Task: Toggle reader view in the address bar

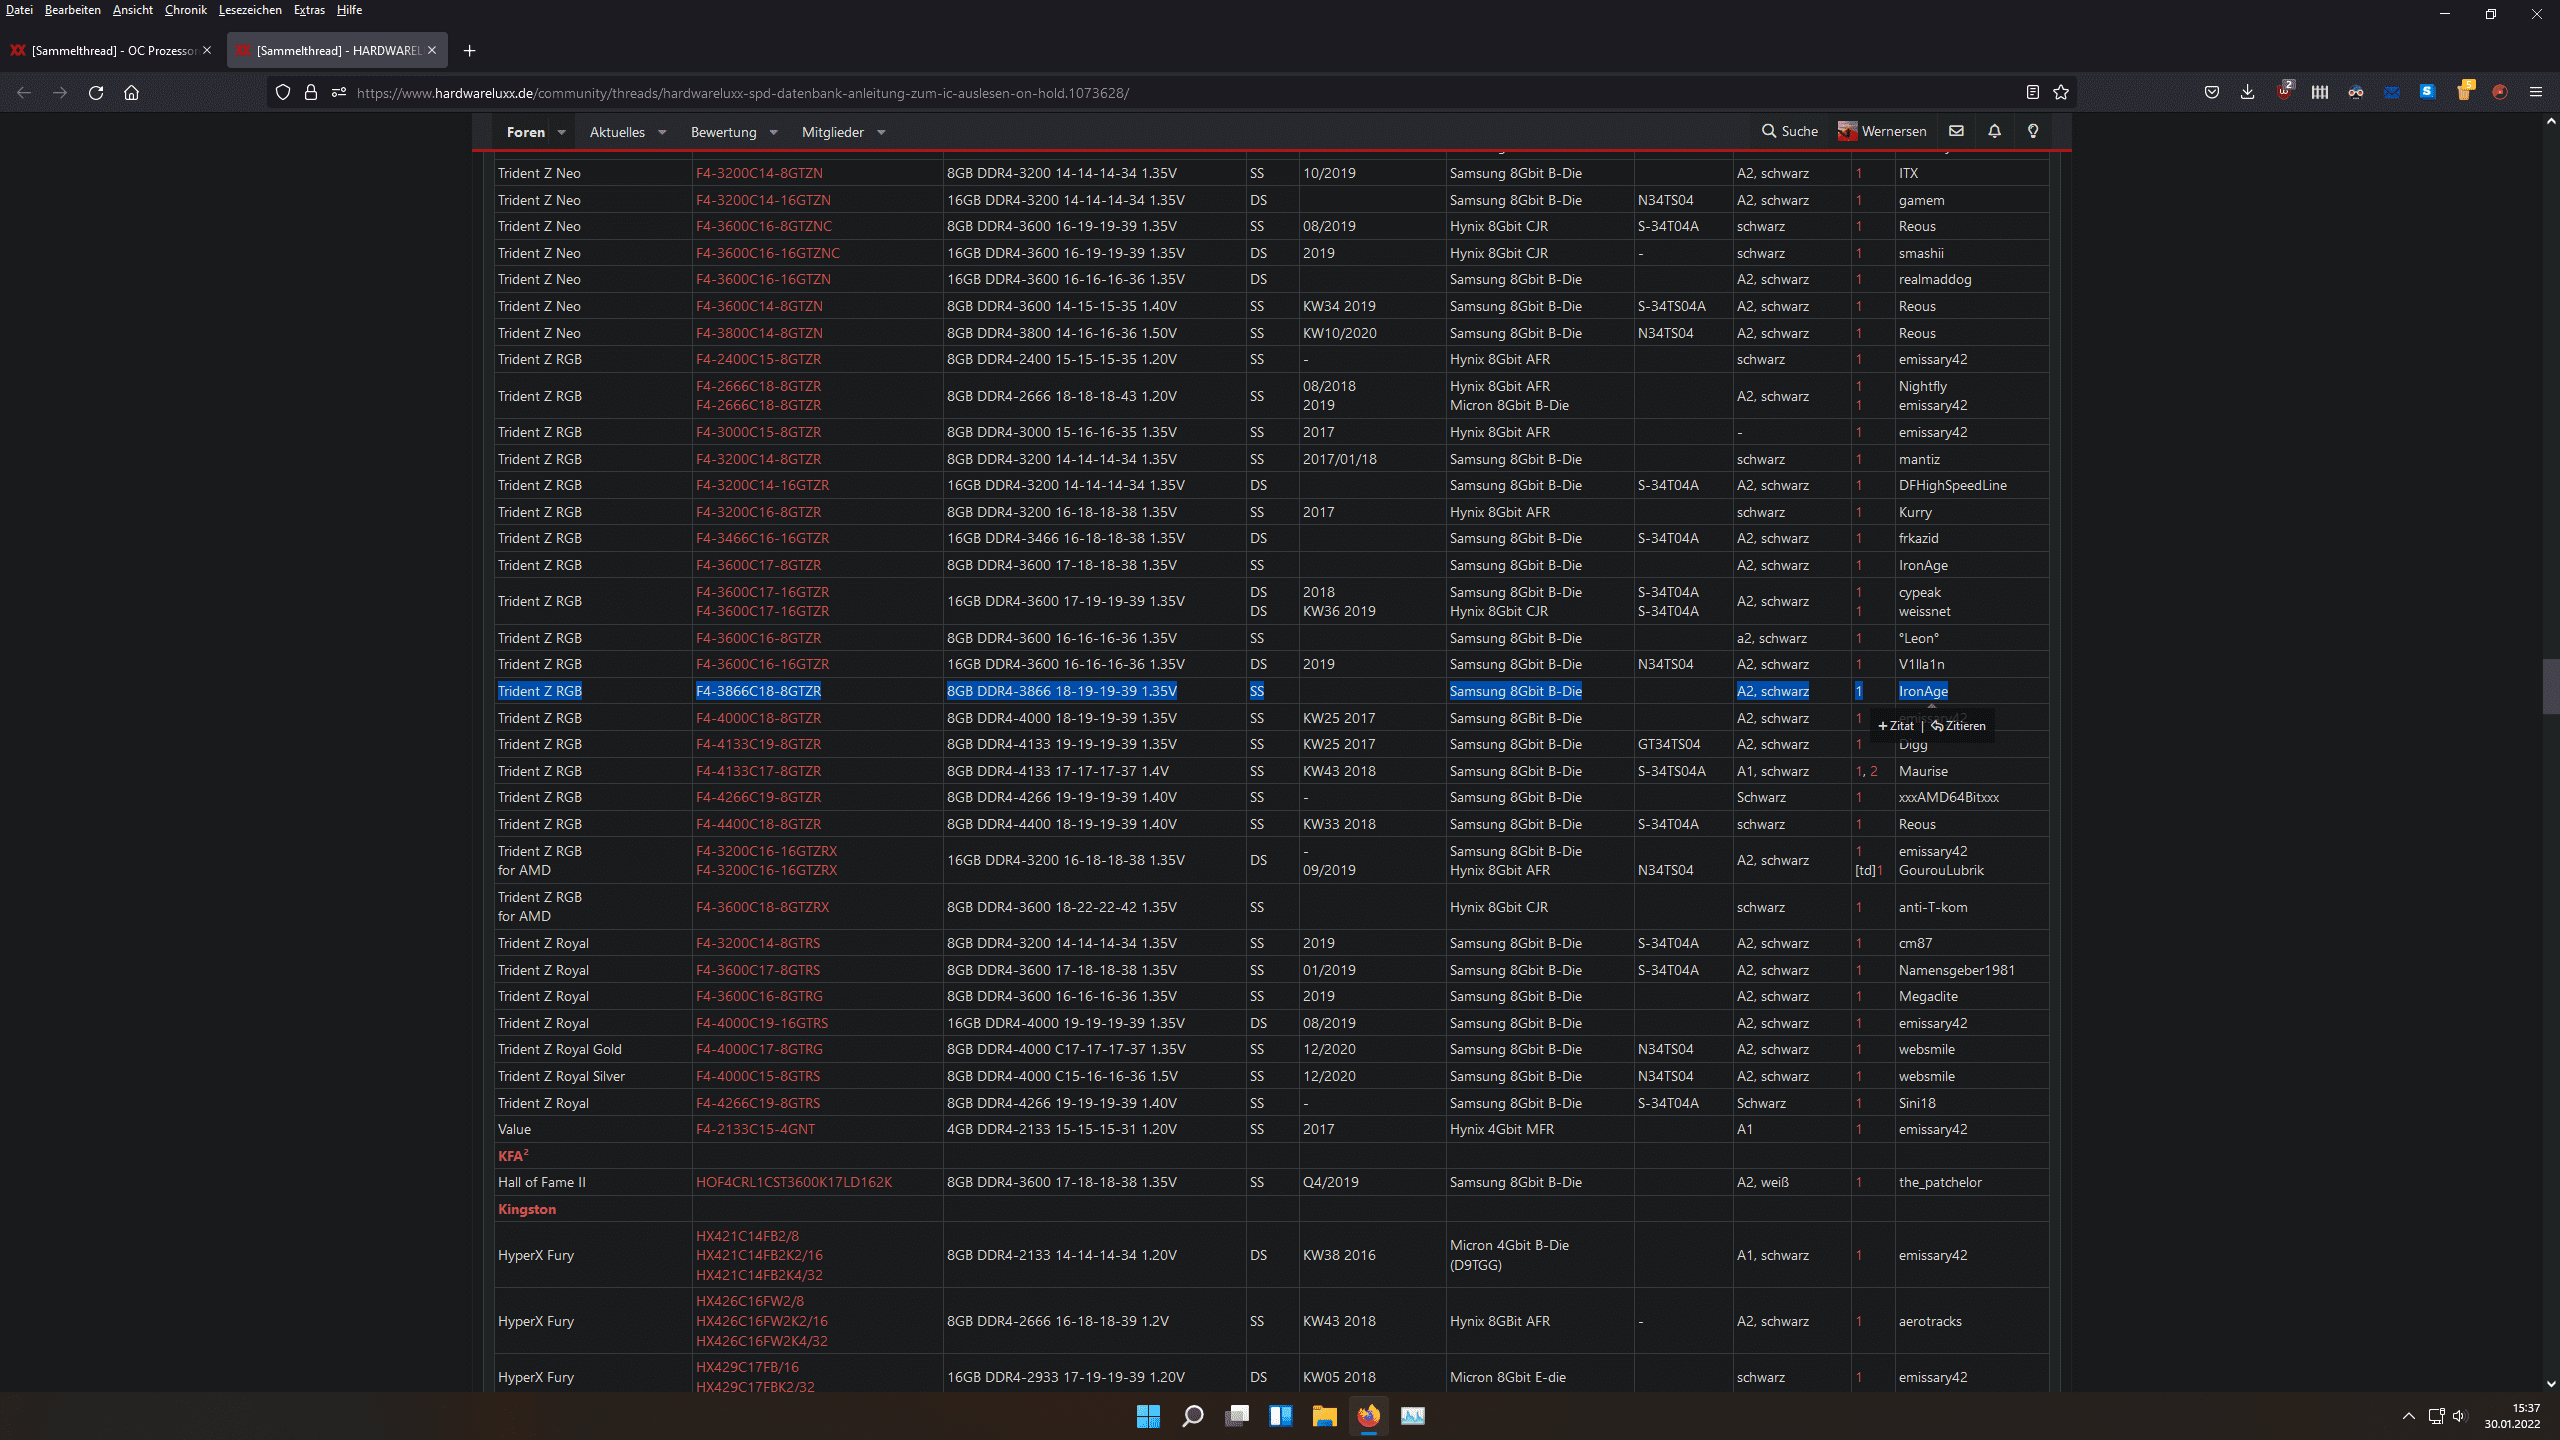Action: pyautogui.click(x=2032, y=93)
